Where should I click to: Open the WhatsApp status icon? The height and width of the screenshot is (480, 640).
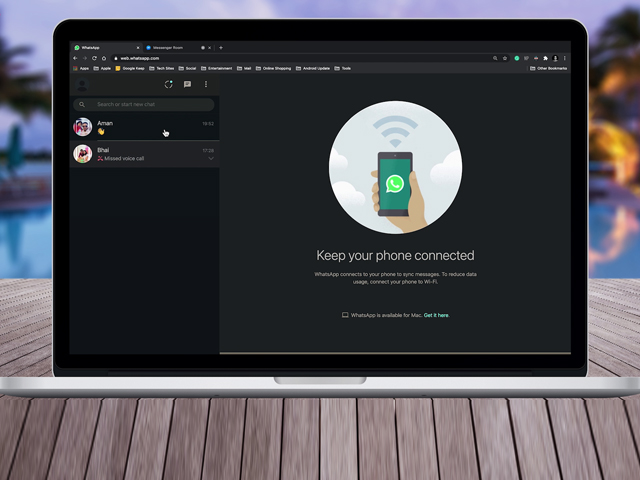click(x=169, y=84)
